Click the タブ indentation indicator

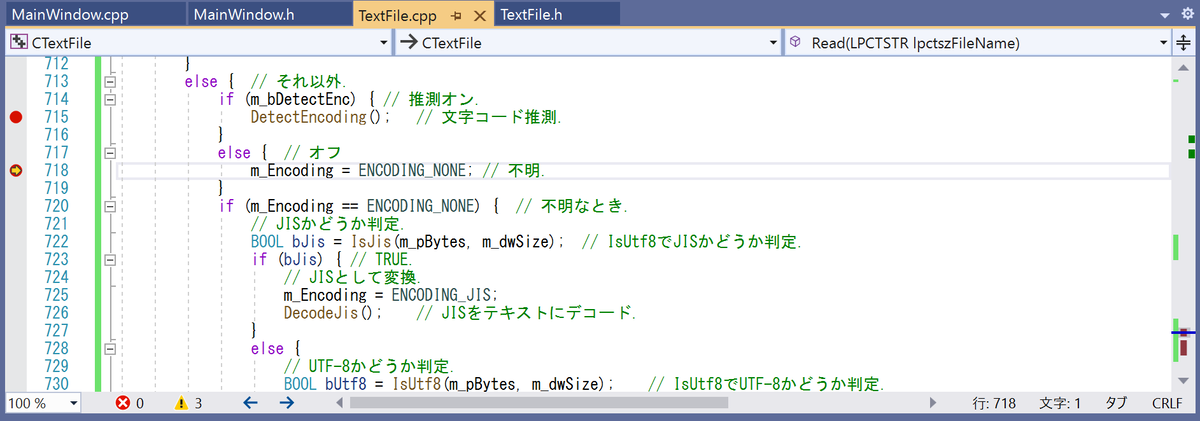[1115, 403]
